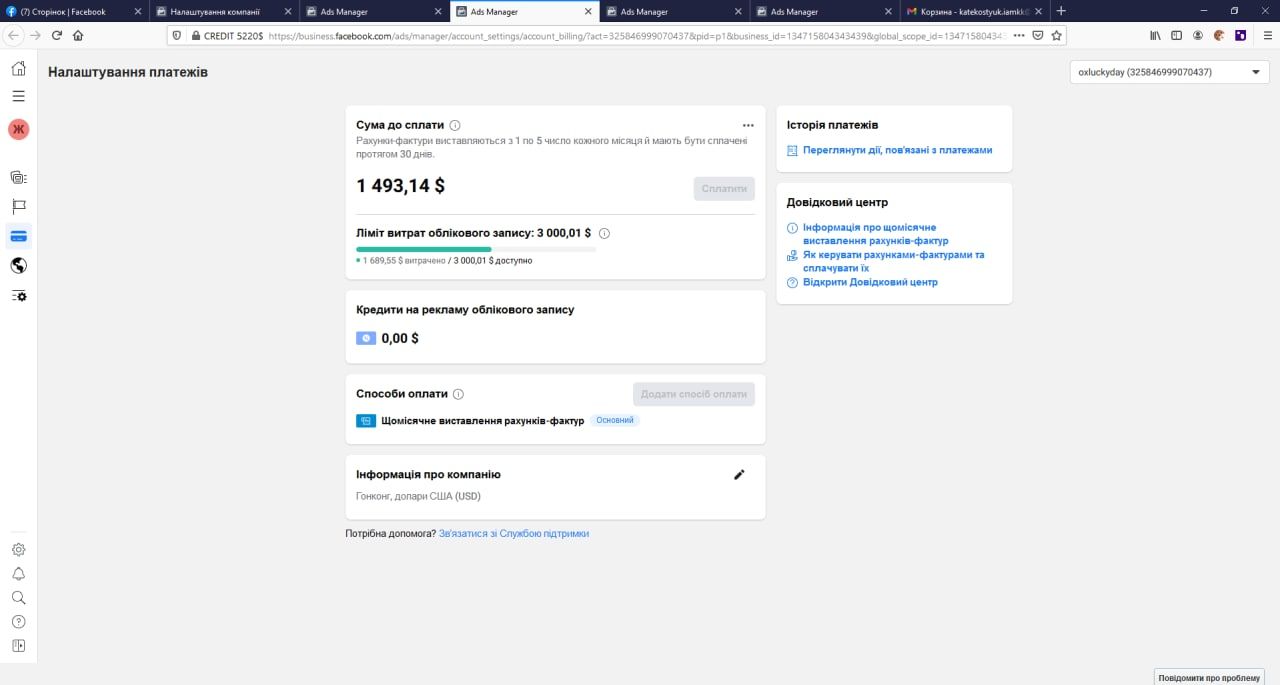
Task: Go to browser home page icon
Action: point(78,35)
